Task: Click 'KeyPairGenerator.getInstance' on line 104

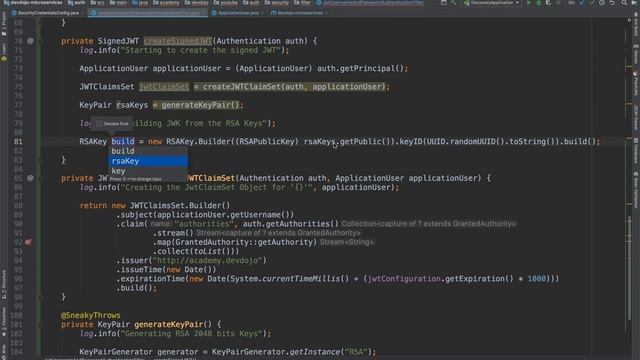Action: [x=276, y=352]
